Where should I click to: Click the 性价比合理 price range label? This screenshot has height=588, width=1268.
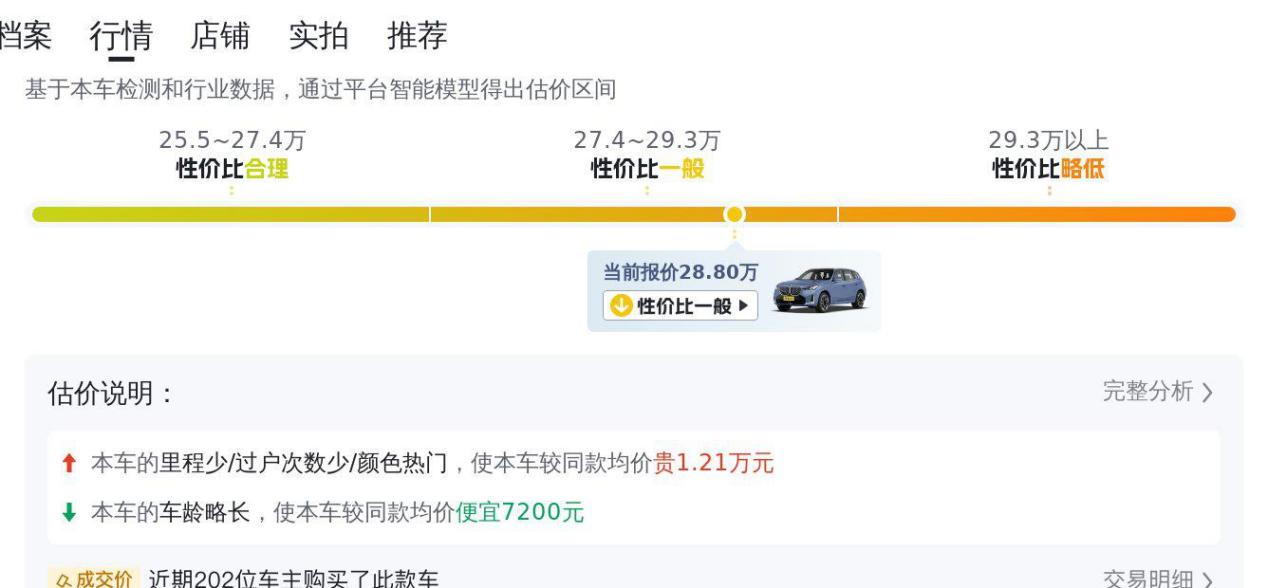coord(232,169)
